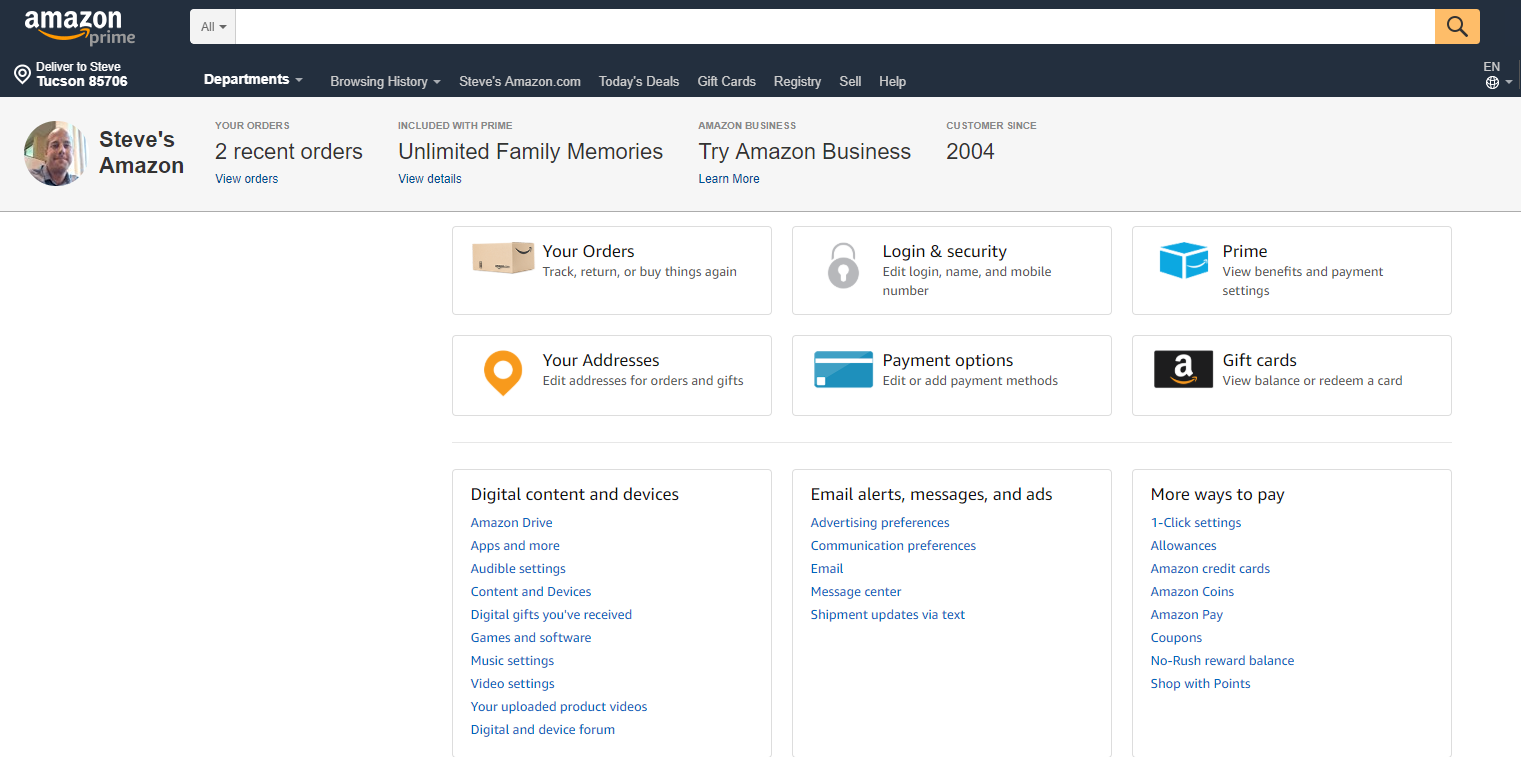
Task: Click Learn More under Amazon Business
Action: 729,179
